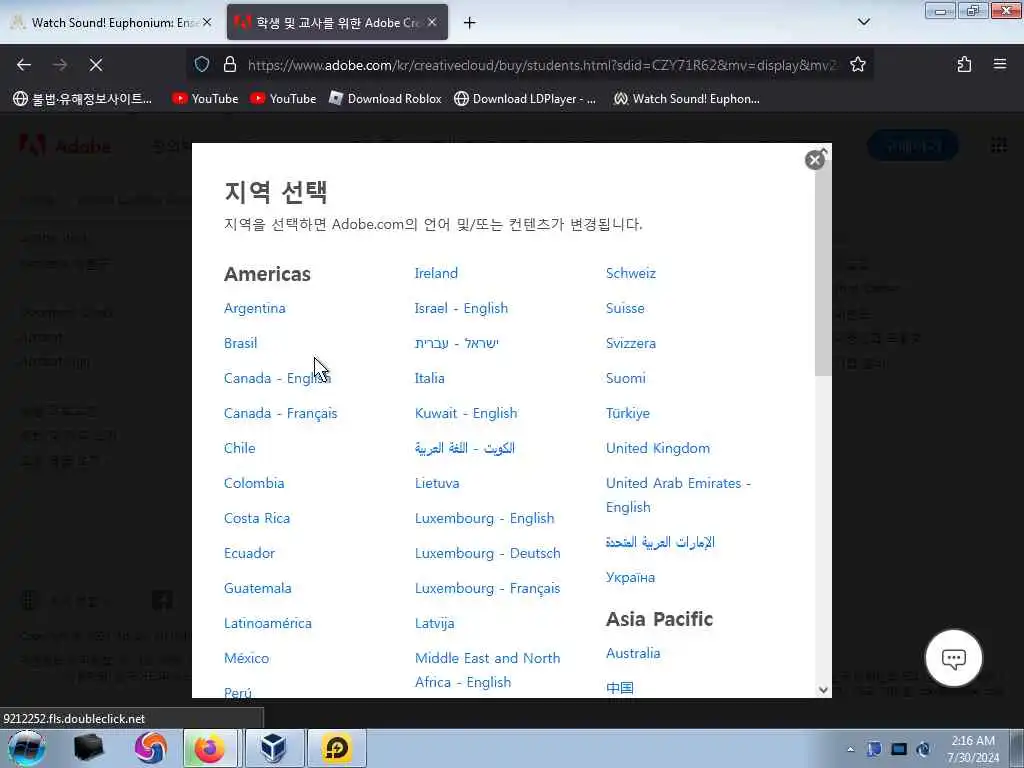Screen dimensions: 1024x768
Task: Open the extensions puzzle icon
Action: [964, 65]
